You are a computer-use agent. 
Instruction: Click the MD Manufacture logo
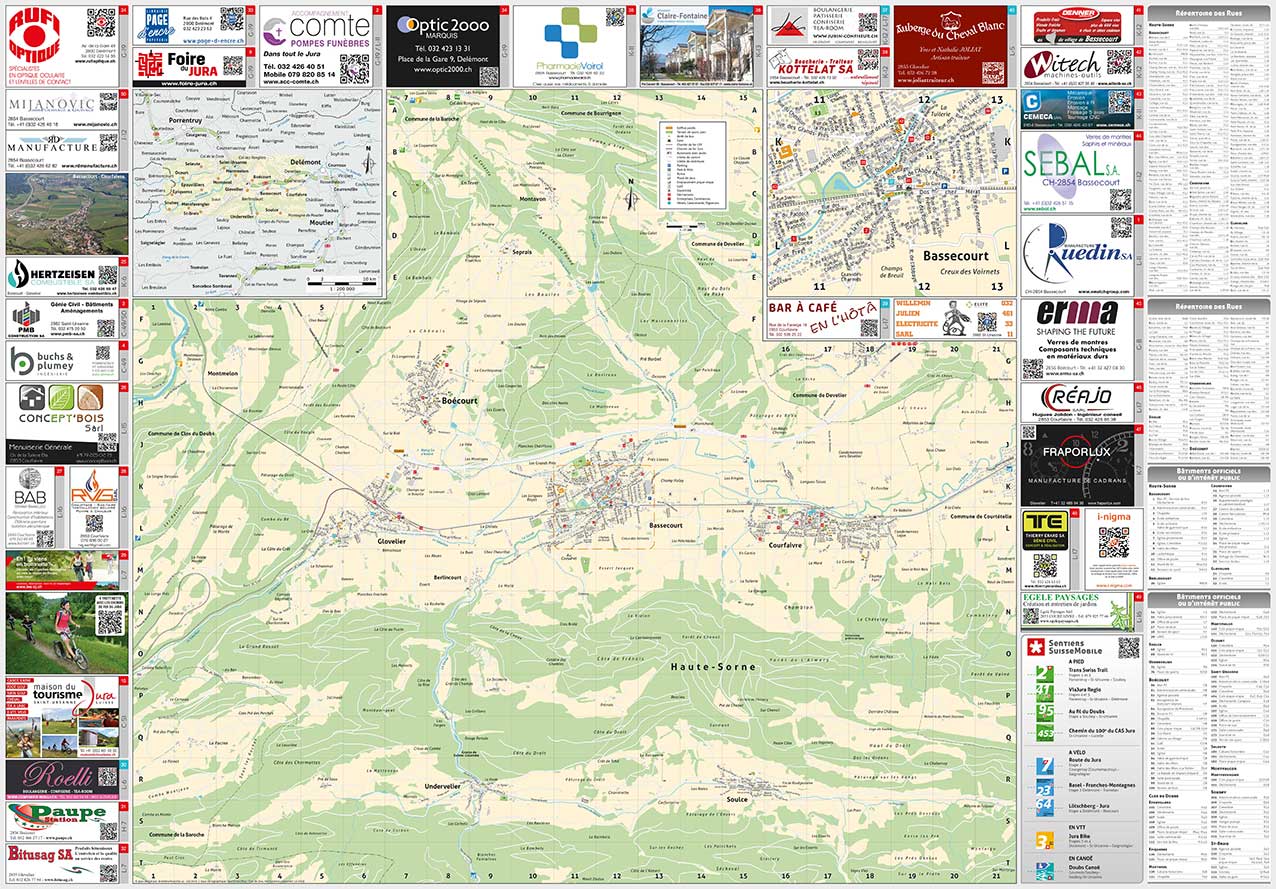(x=52, y=142)
